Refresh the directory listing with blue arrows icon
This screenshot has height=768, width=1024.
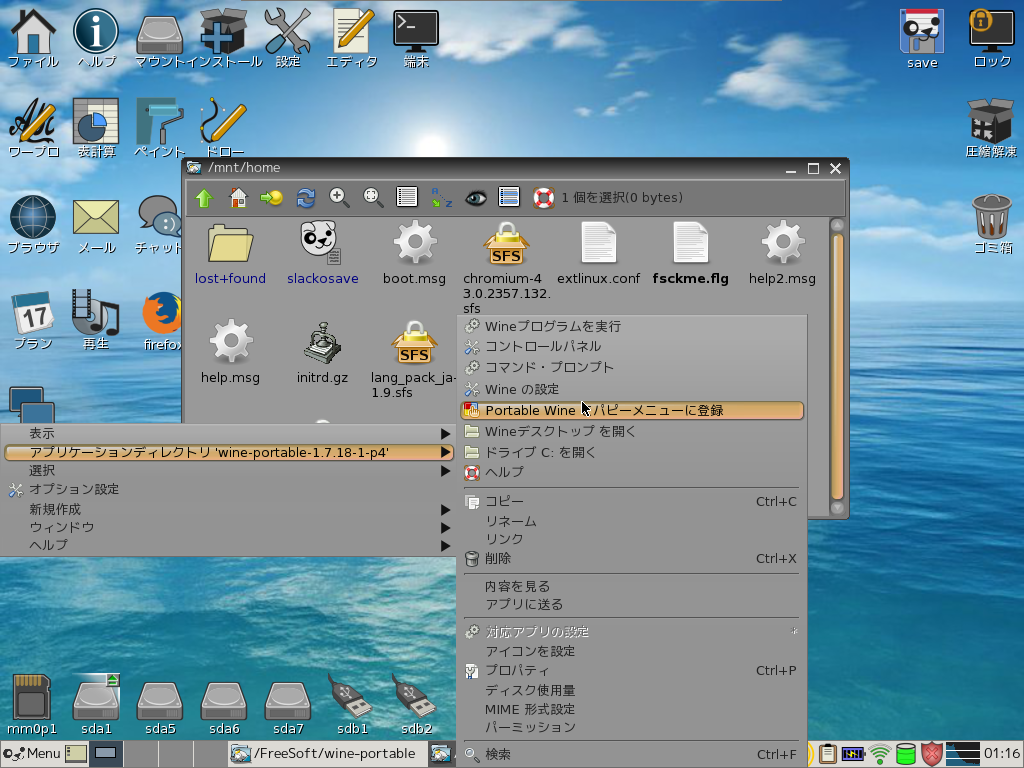coord(305,198)
